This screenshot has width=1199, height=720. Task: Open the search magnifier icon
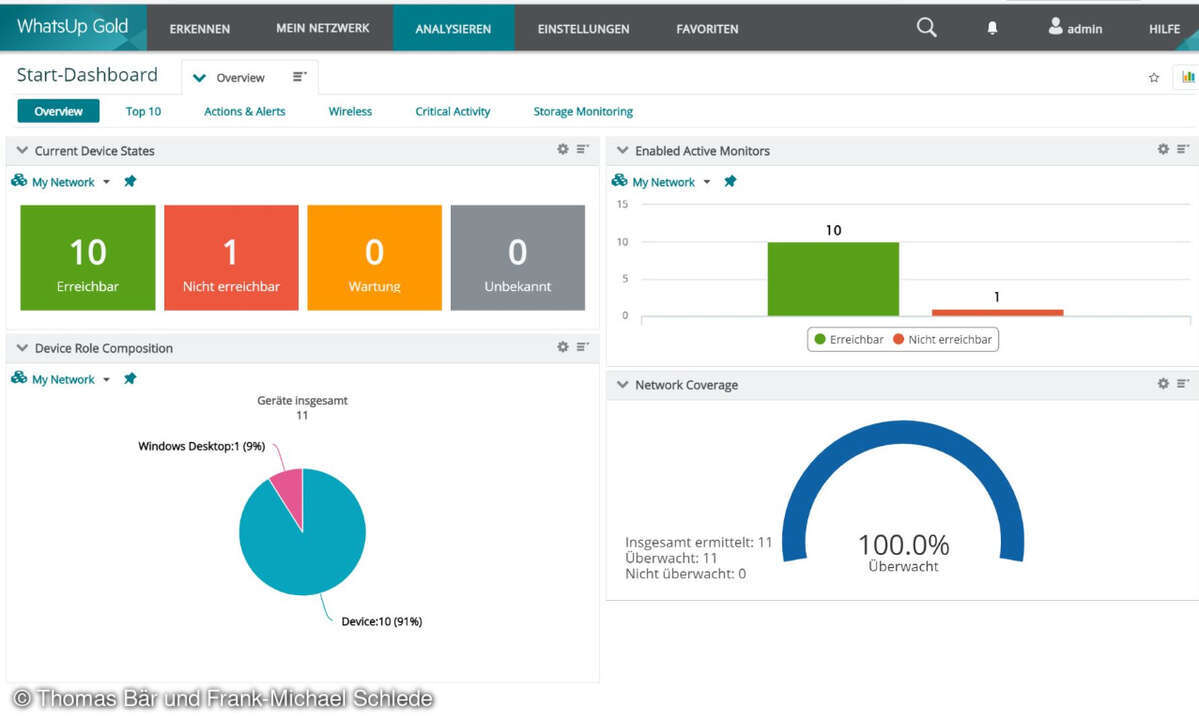click(926, 28)
